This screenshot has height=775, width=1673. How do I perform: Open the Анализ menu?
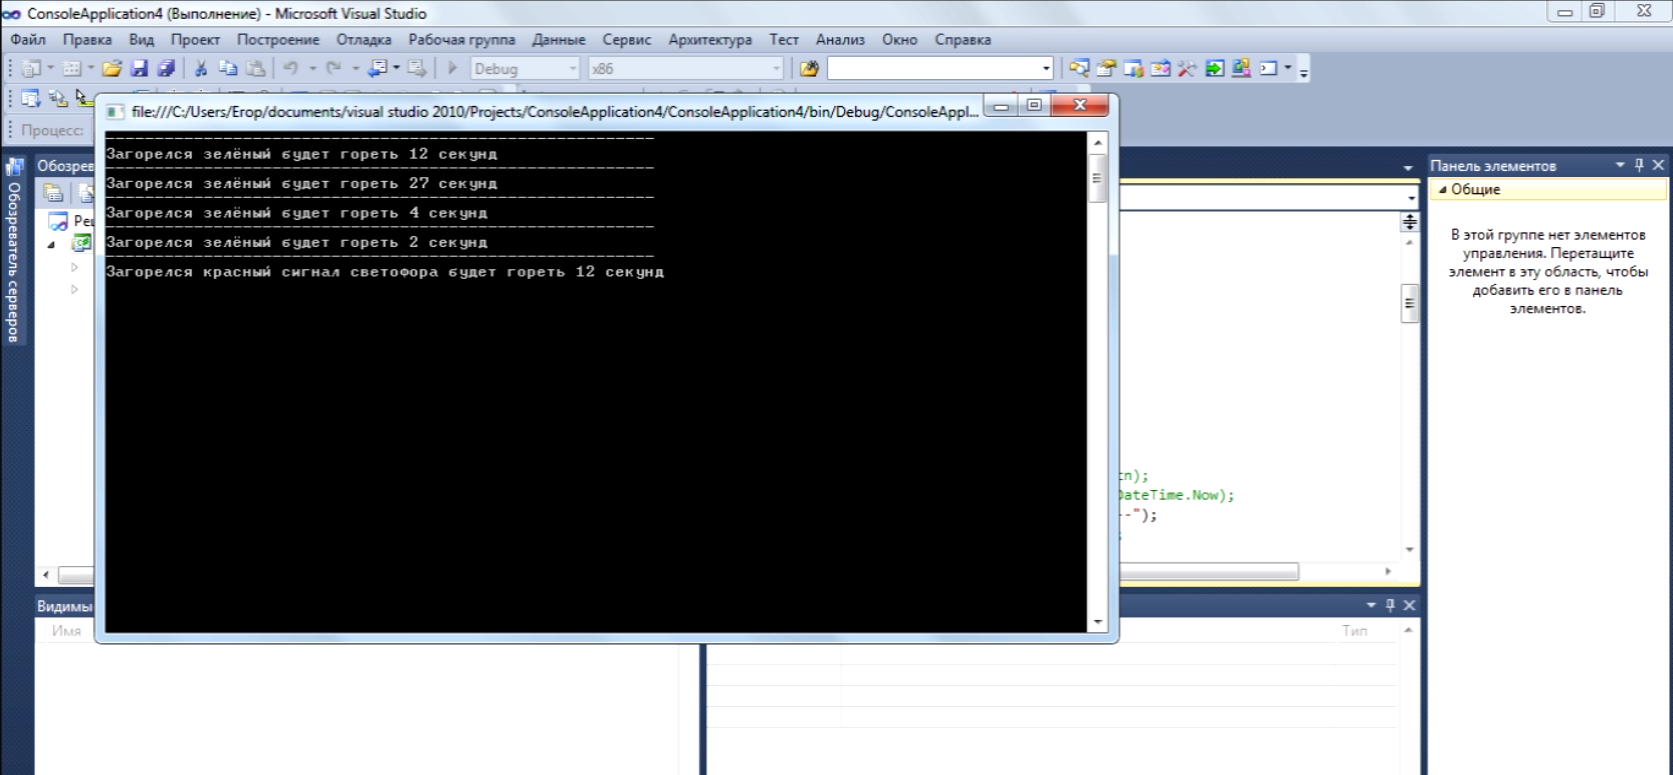point(840,40)
